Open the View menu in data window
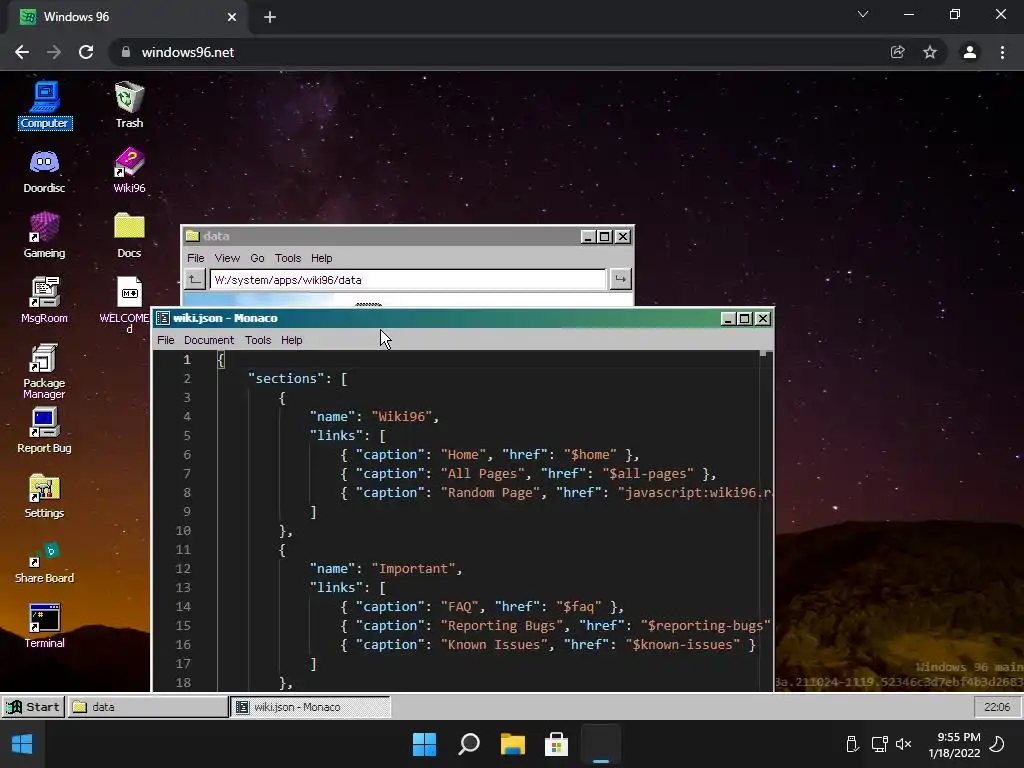The width and height of the screenshot is (1024, 768). [x=227, y=258]
